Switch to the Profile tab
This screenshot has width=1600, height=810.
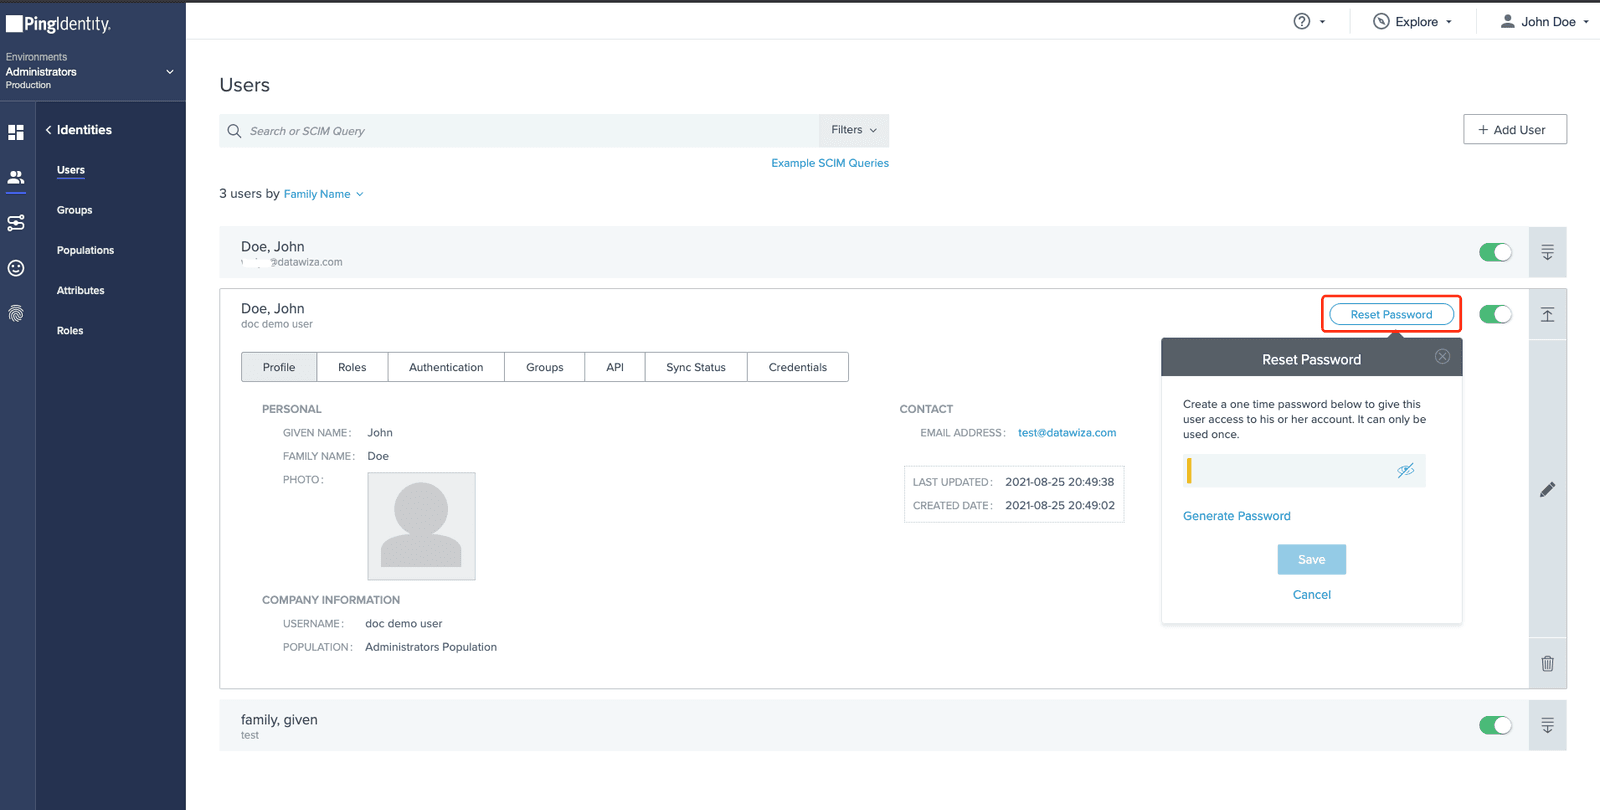point(279,367)
